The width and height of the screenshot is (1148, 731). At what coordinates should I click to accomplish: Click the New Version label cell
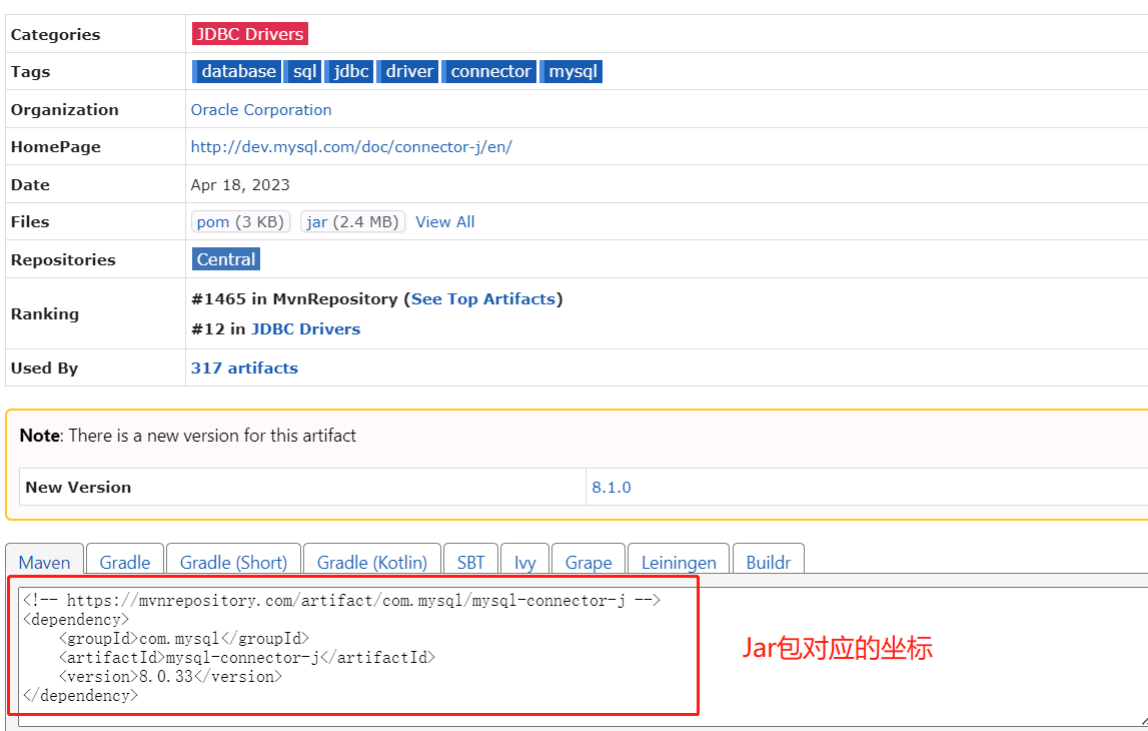302,487
